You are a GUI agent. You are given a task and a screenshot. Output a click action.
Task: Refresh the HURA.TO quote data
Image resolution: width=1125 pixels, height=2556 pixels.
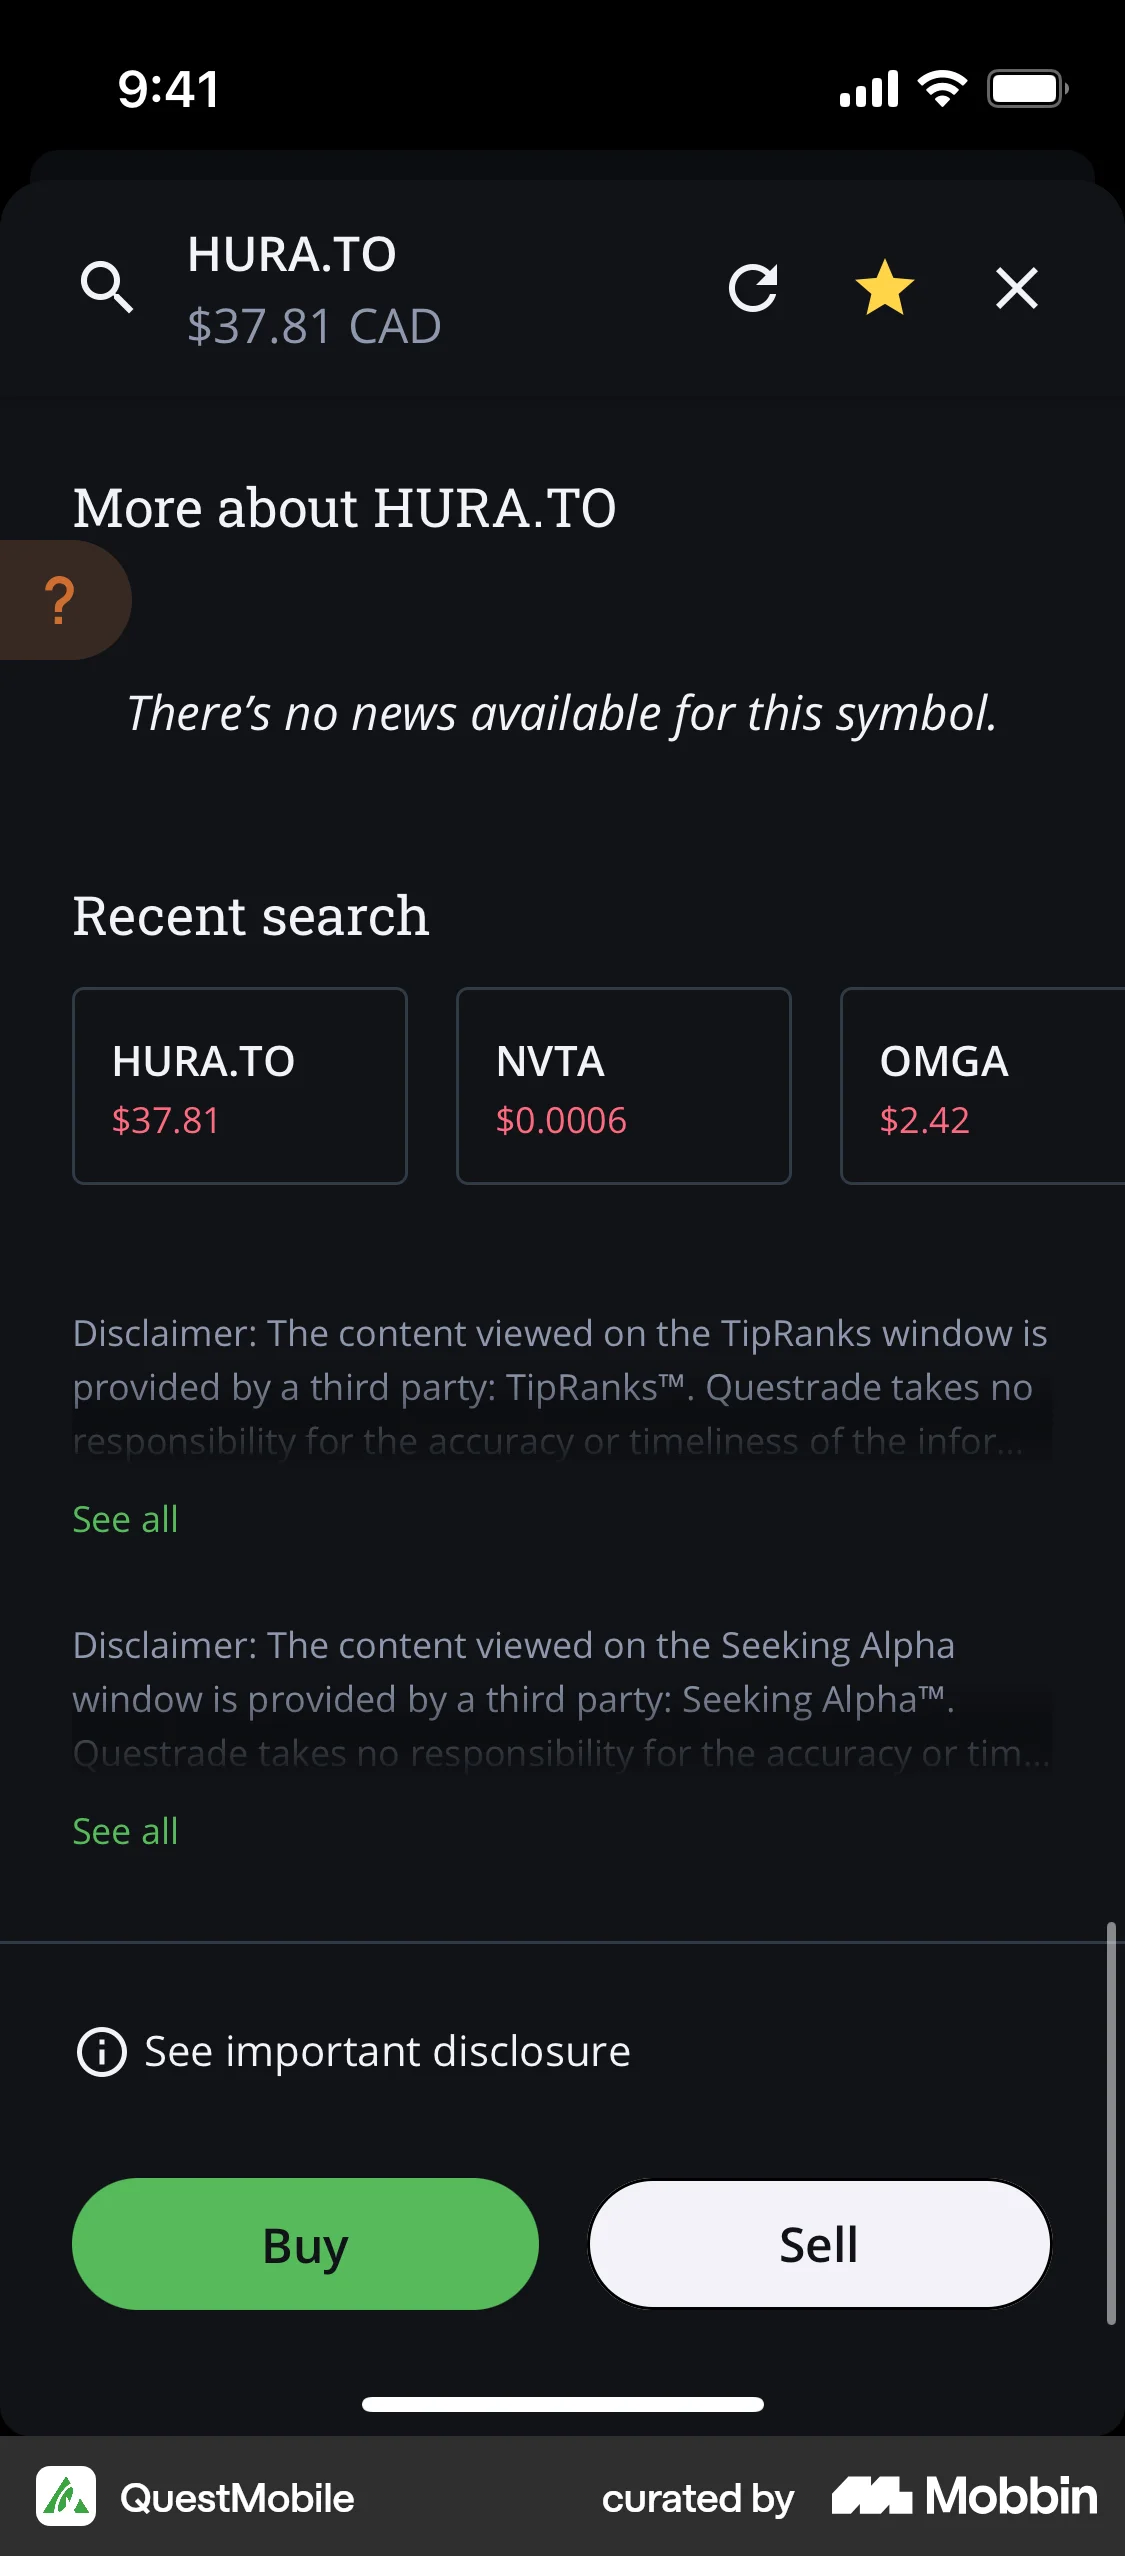coord(755,289)
